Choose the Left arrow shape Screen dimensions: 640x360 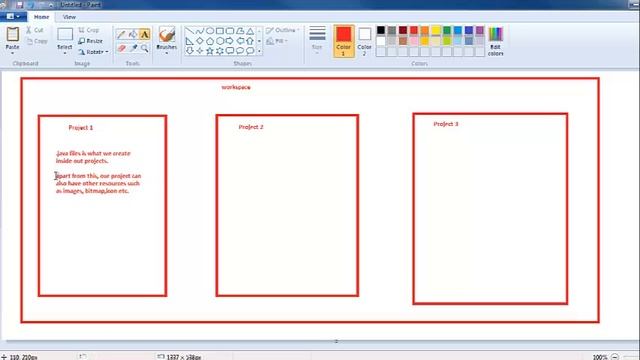tap(240, 41)
